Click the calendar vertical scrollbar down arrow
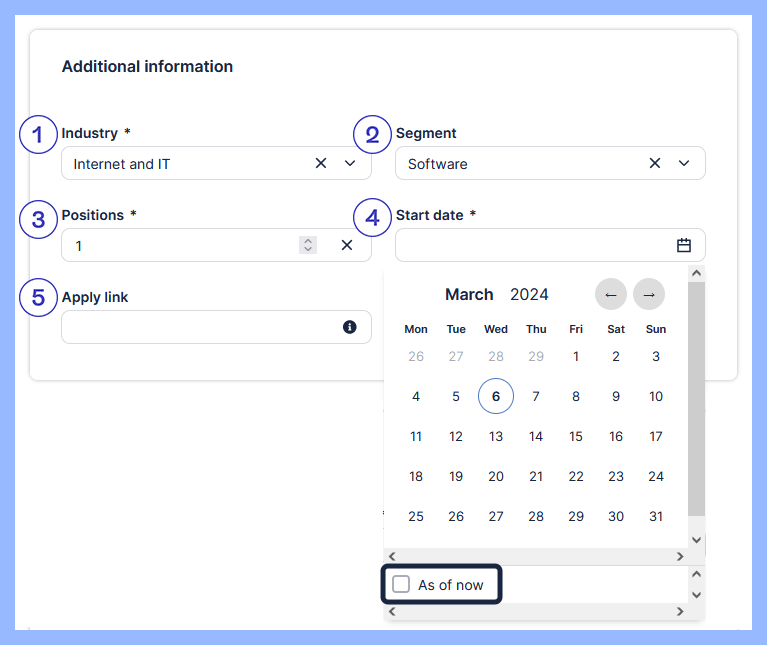Viewport: 767px width, 645px height. pos(696,540)
